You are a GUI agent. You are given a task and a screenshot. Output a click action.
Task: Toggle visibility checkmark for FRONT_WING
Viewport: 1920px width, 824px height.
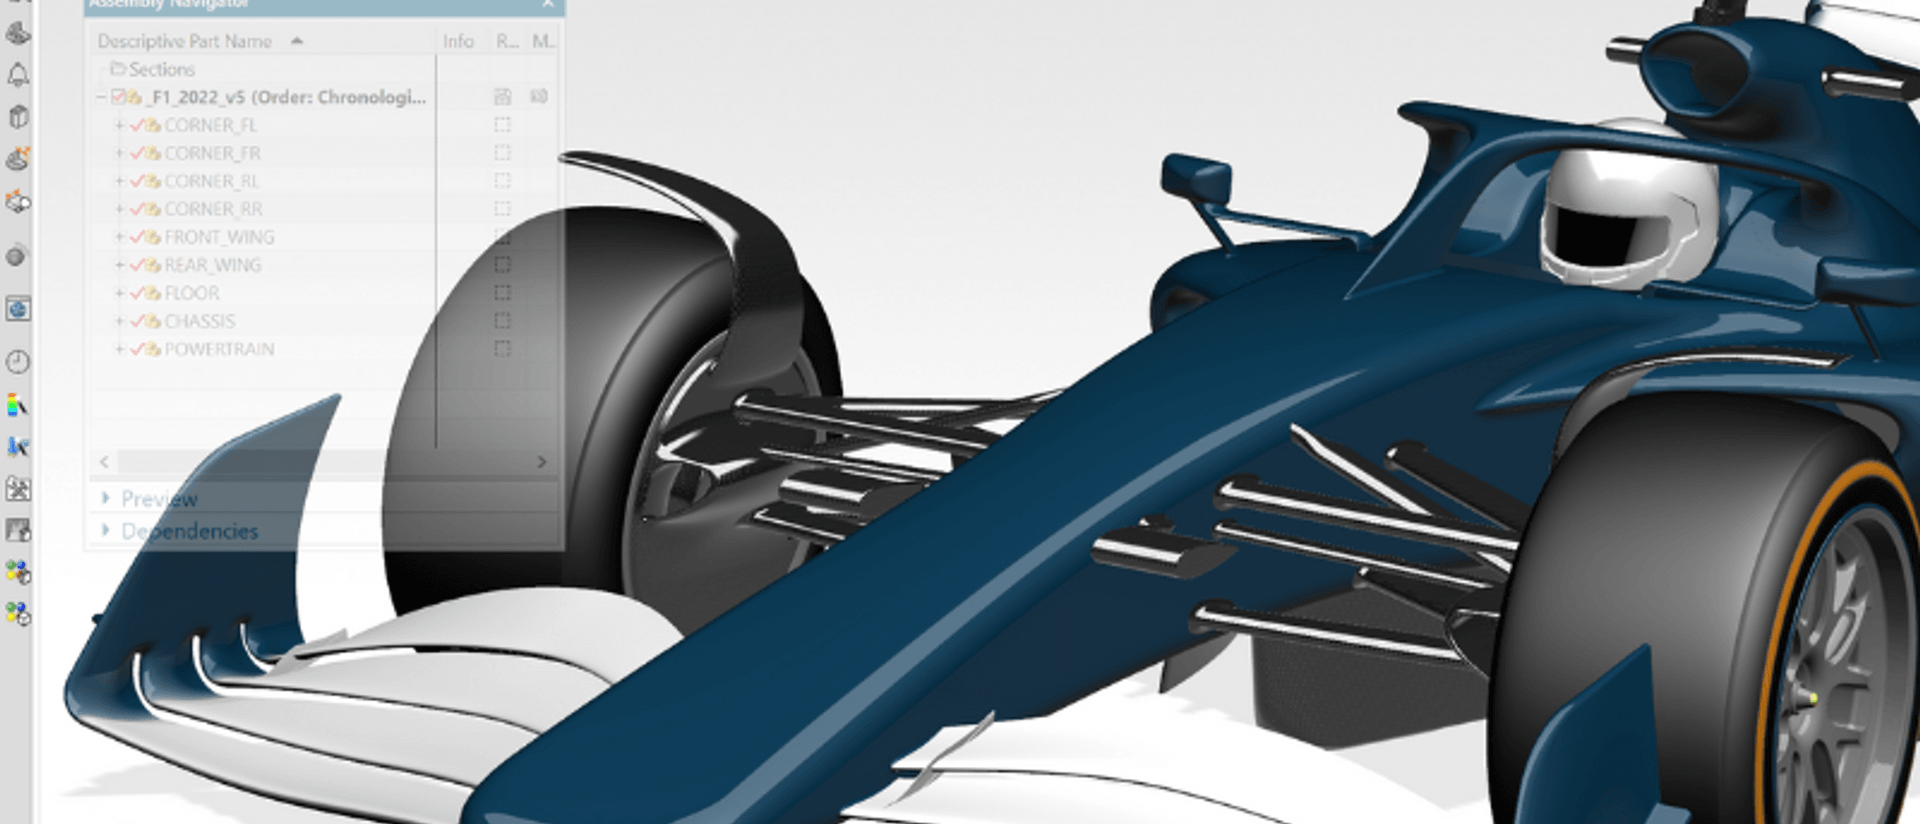[x=137, y=237]
